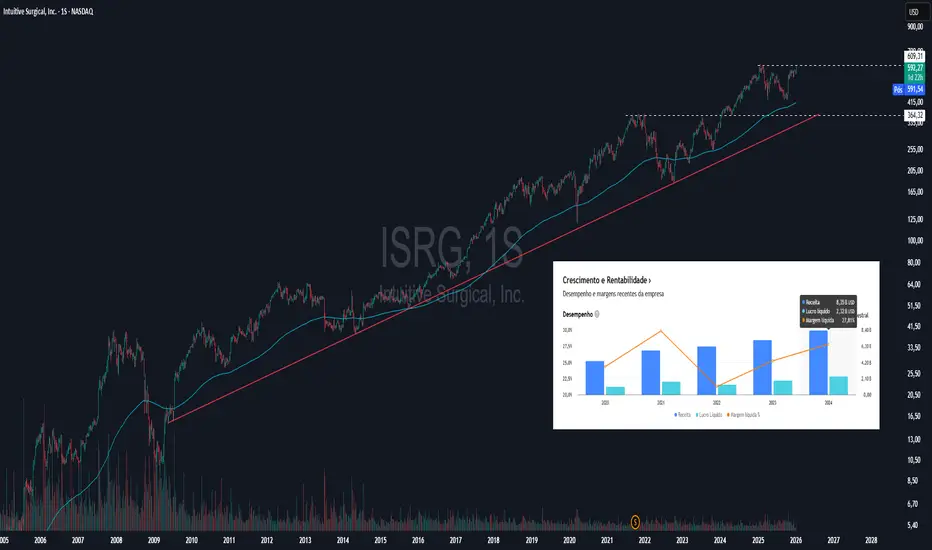Click the 2024 Receita blue bar

pyautogui.click(x=818, y=363)
